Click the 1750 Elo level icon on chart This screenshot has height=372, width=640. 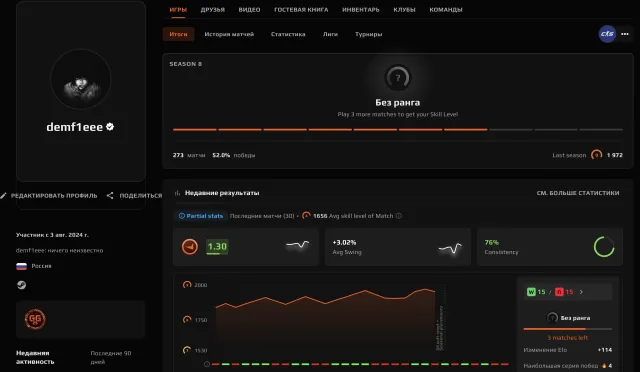[187, 319]
